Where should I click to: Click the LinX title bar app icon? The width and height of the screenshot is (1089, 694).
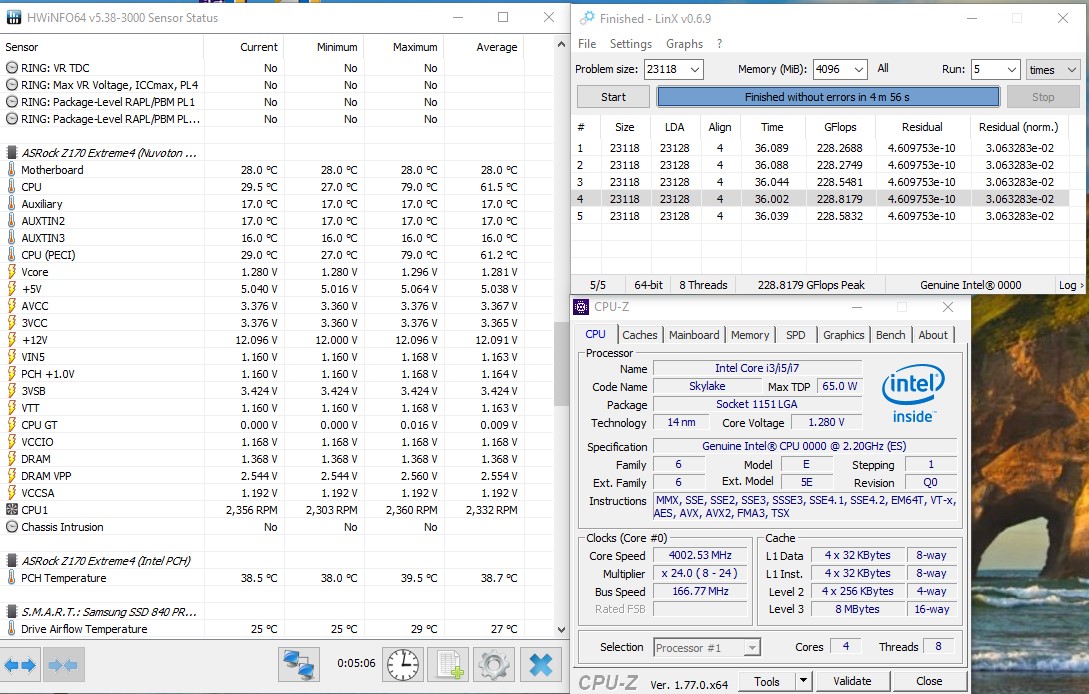[x=588, y=18]
